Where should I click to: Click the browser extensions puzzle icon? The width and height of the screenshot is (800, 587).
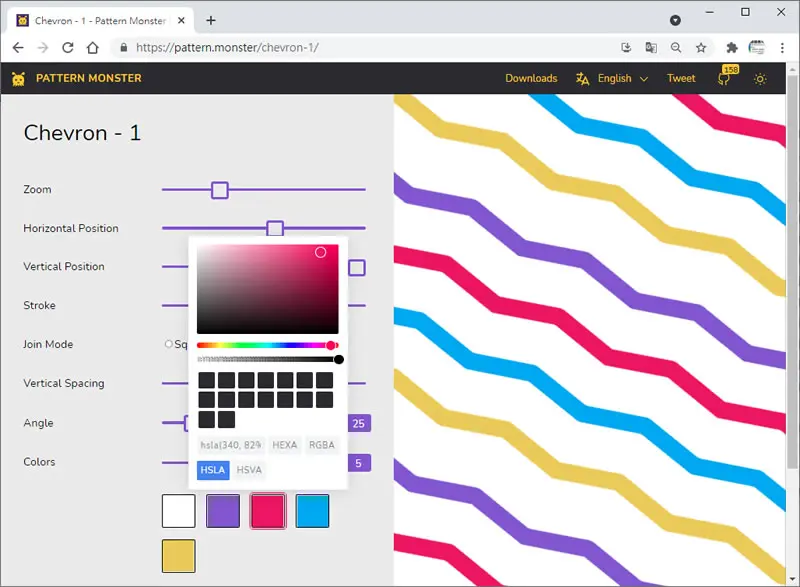point(732,48)
